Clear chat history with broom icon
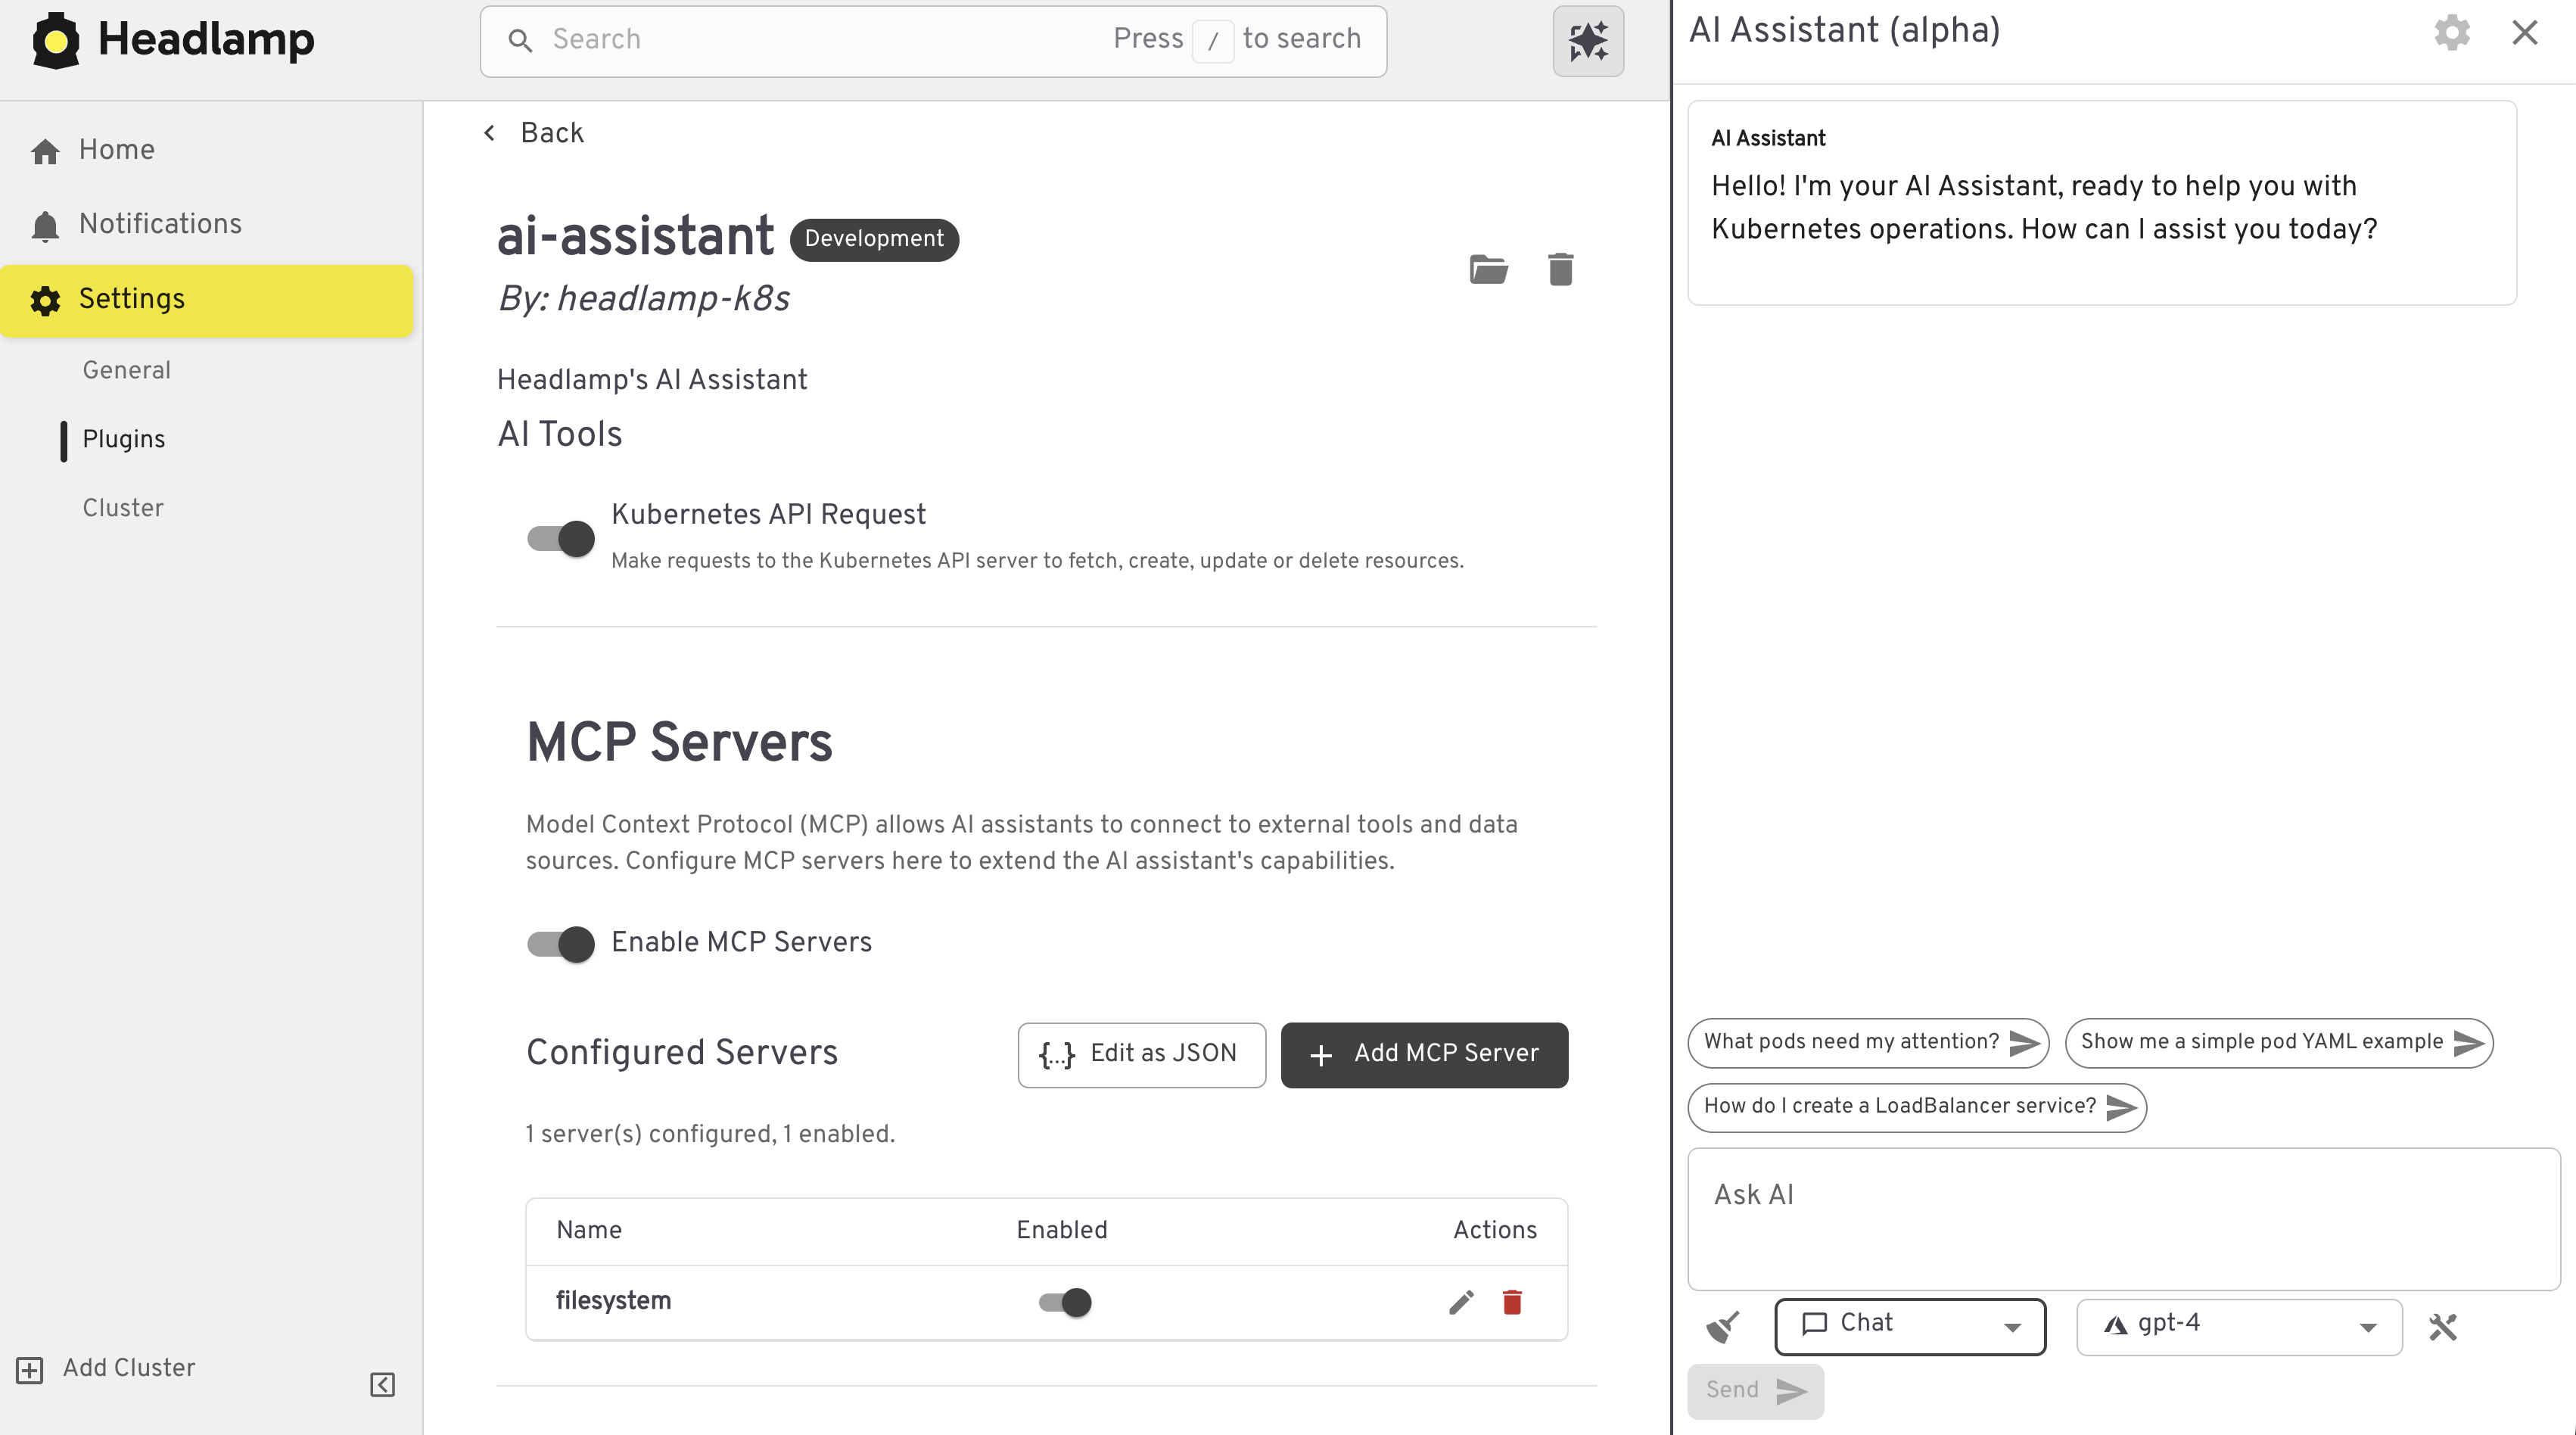2576x1435 pixels. pos(1723,1327)
